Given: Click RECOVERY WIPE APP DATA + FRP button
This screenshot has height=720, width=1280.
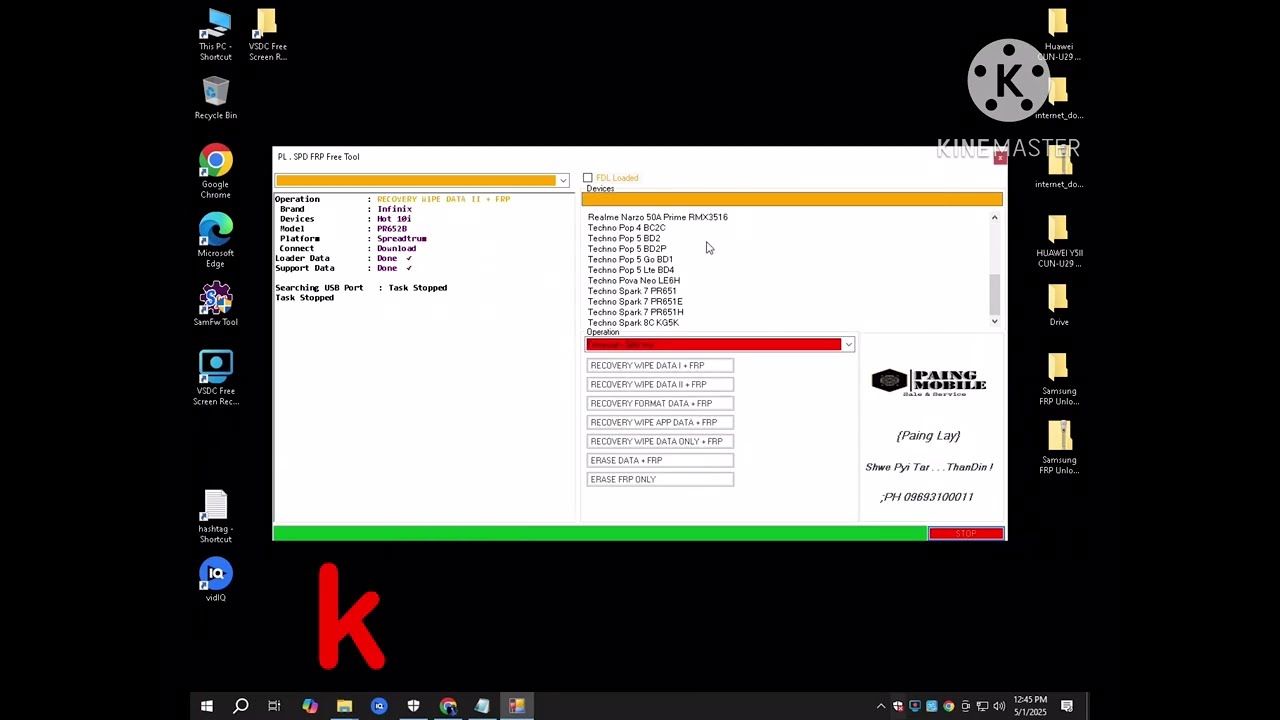Looking at the screenshot, I should point(660,422).
